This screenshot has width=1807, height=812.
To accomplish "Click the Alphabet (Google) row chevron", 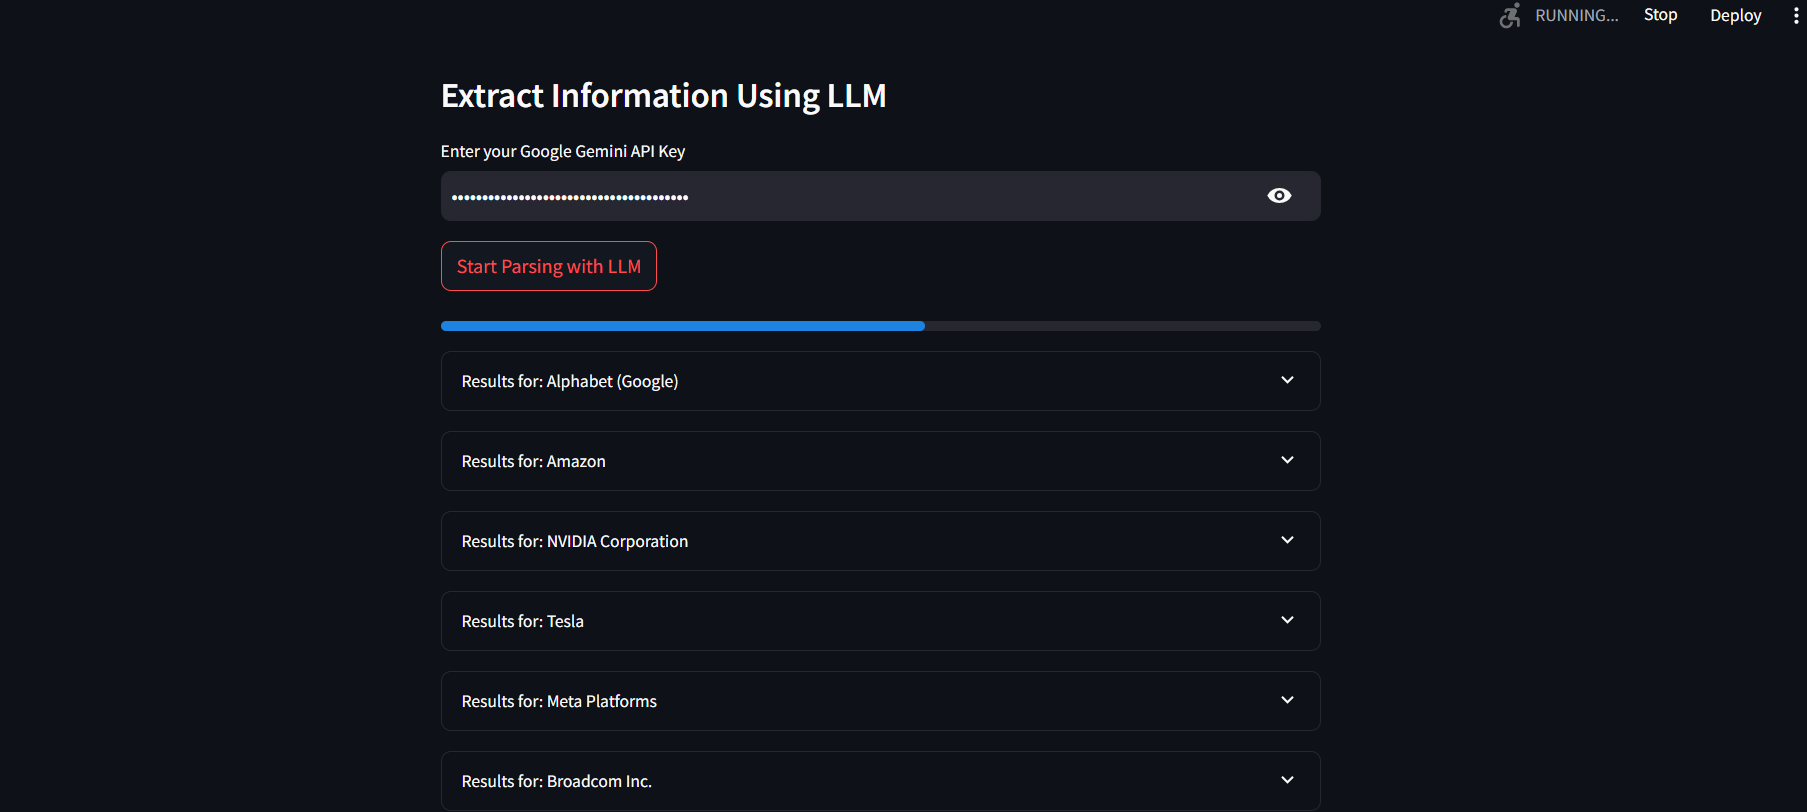I will 1287,380.
